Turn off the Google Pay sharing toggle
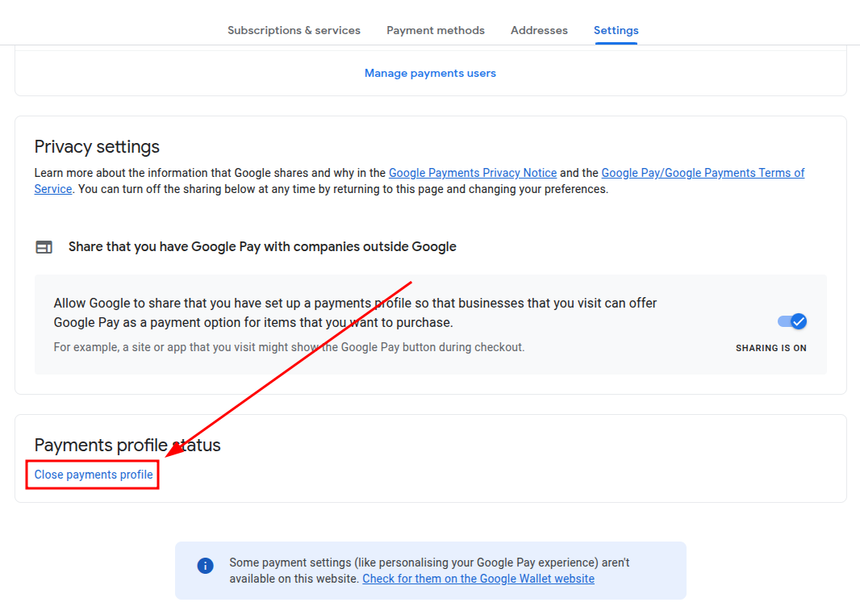 [792, 321]
